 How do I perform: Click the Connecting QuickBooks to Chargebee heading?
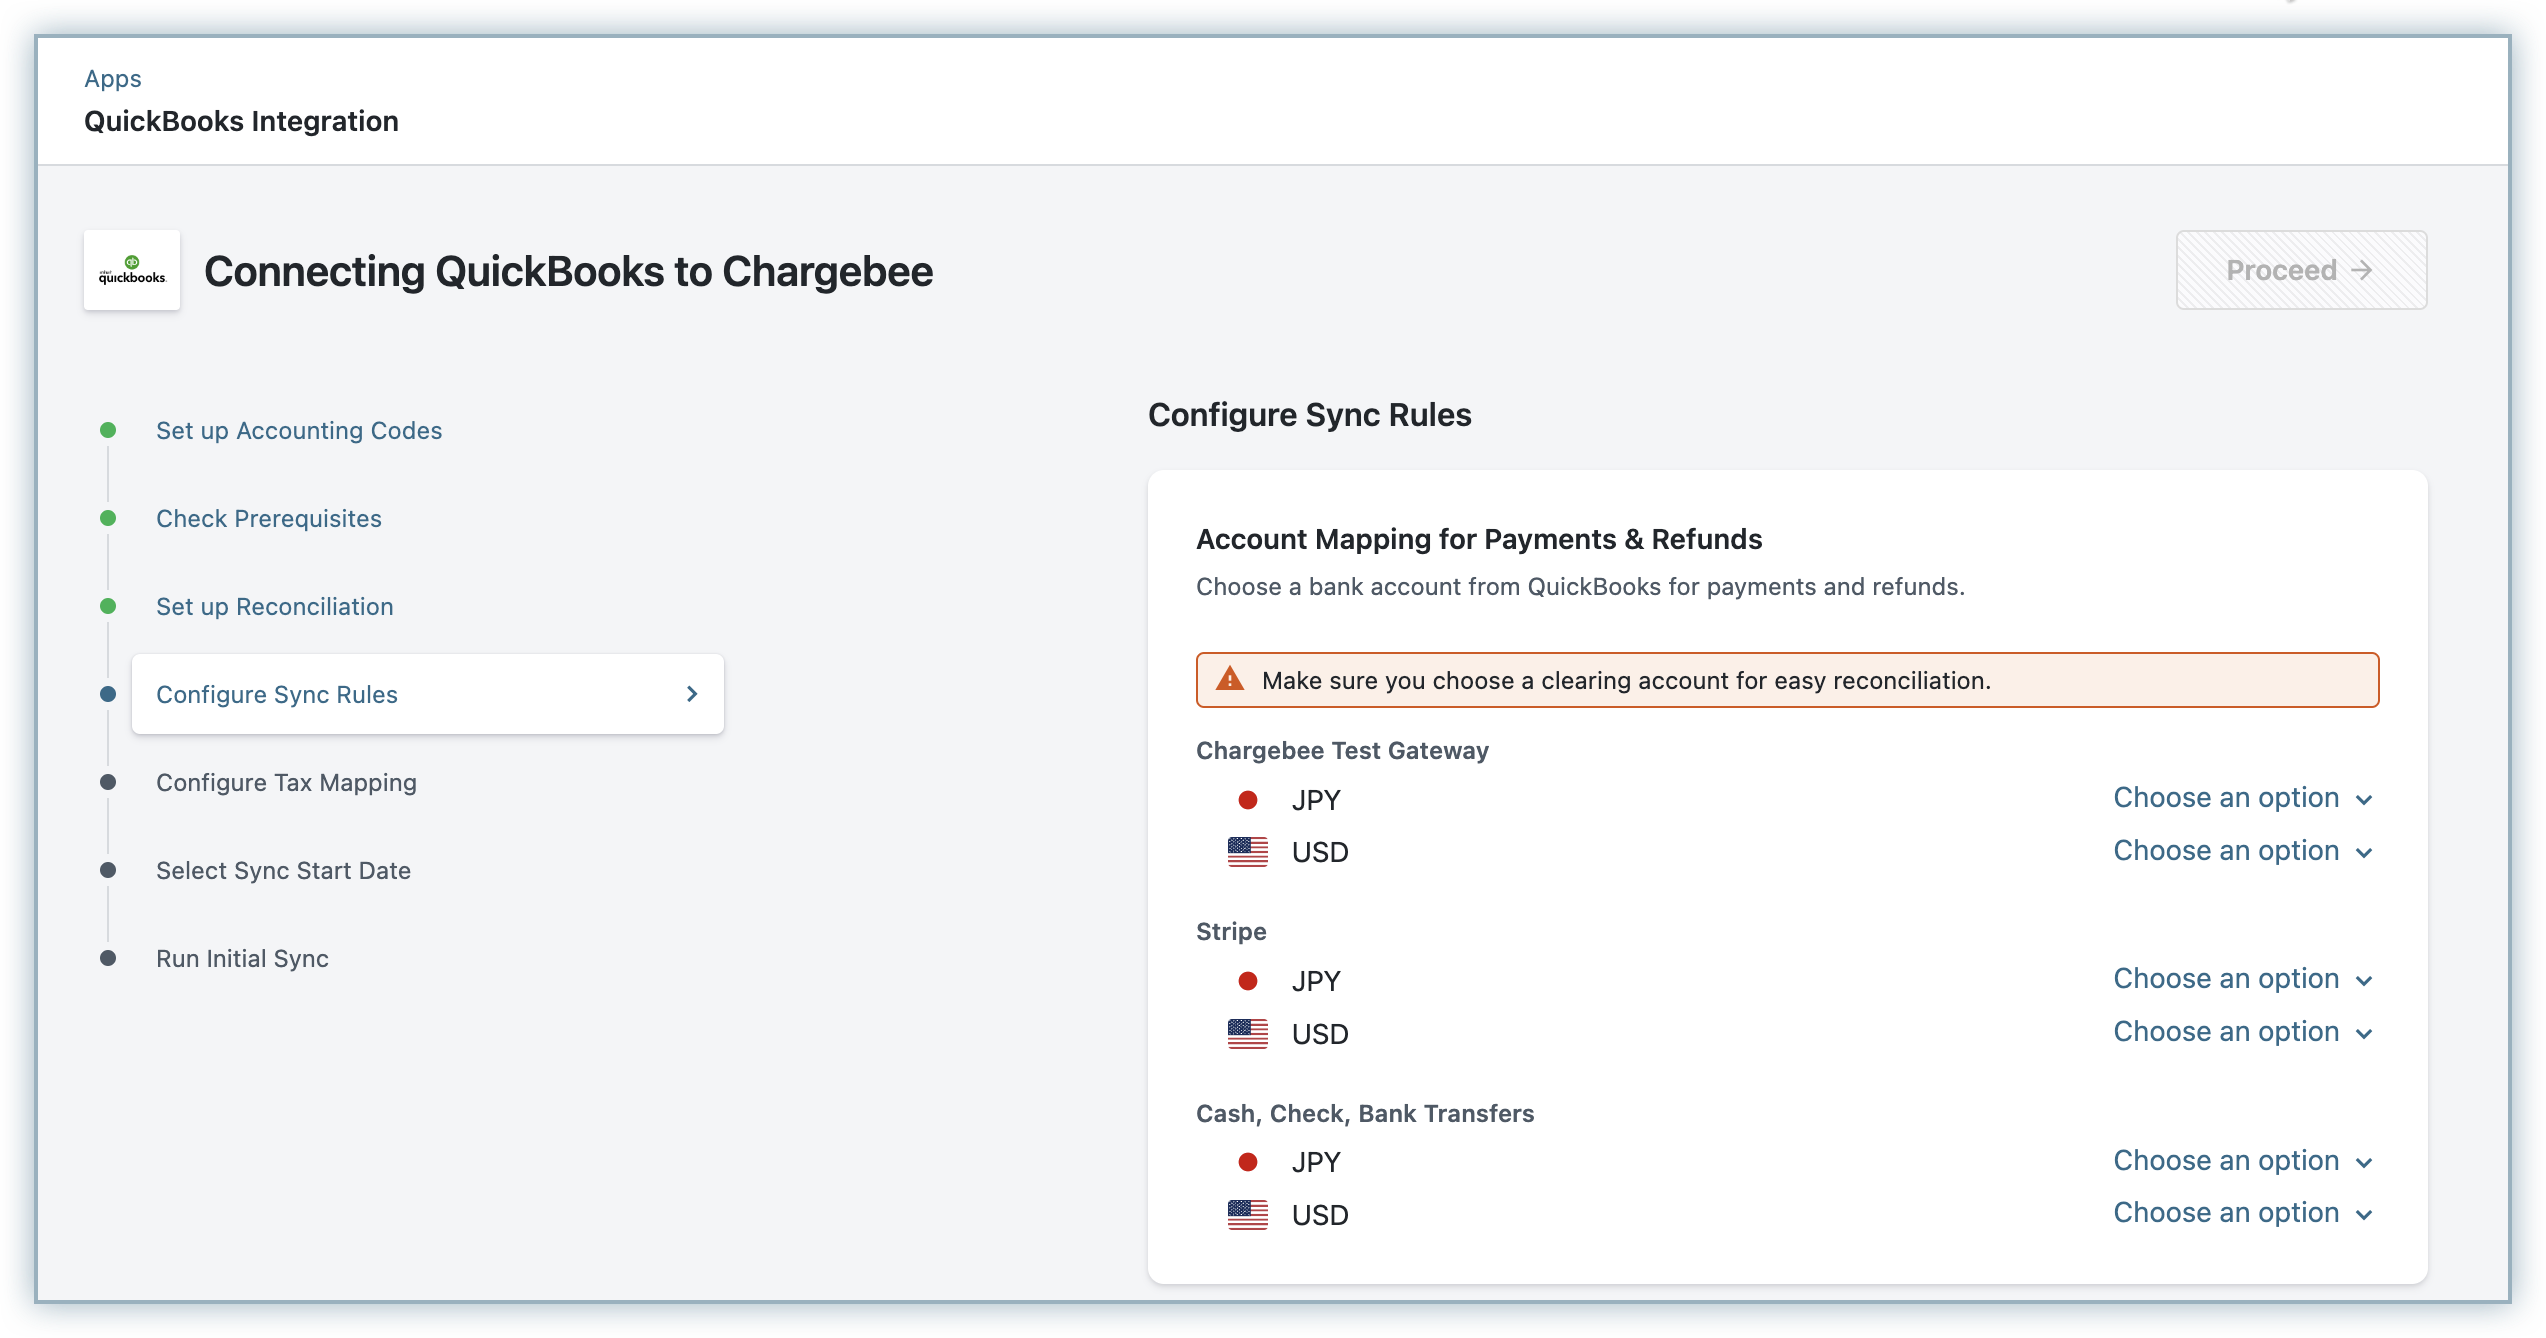click(568, 271)
